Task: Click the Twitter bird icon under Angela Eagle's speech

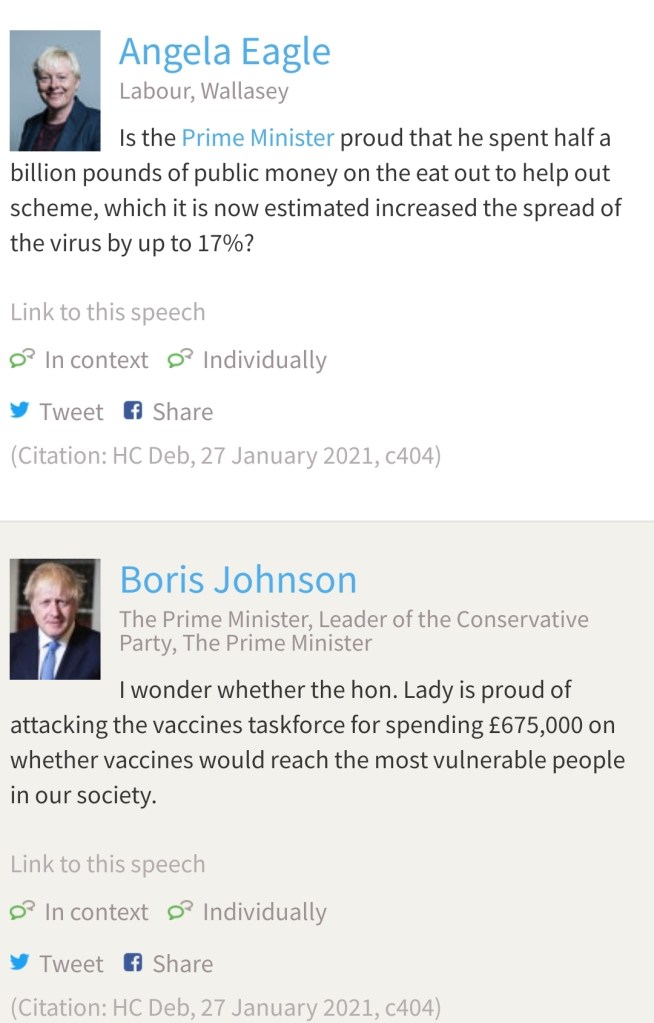Action: tap(20, 411)
